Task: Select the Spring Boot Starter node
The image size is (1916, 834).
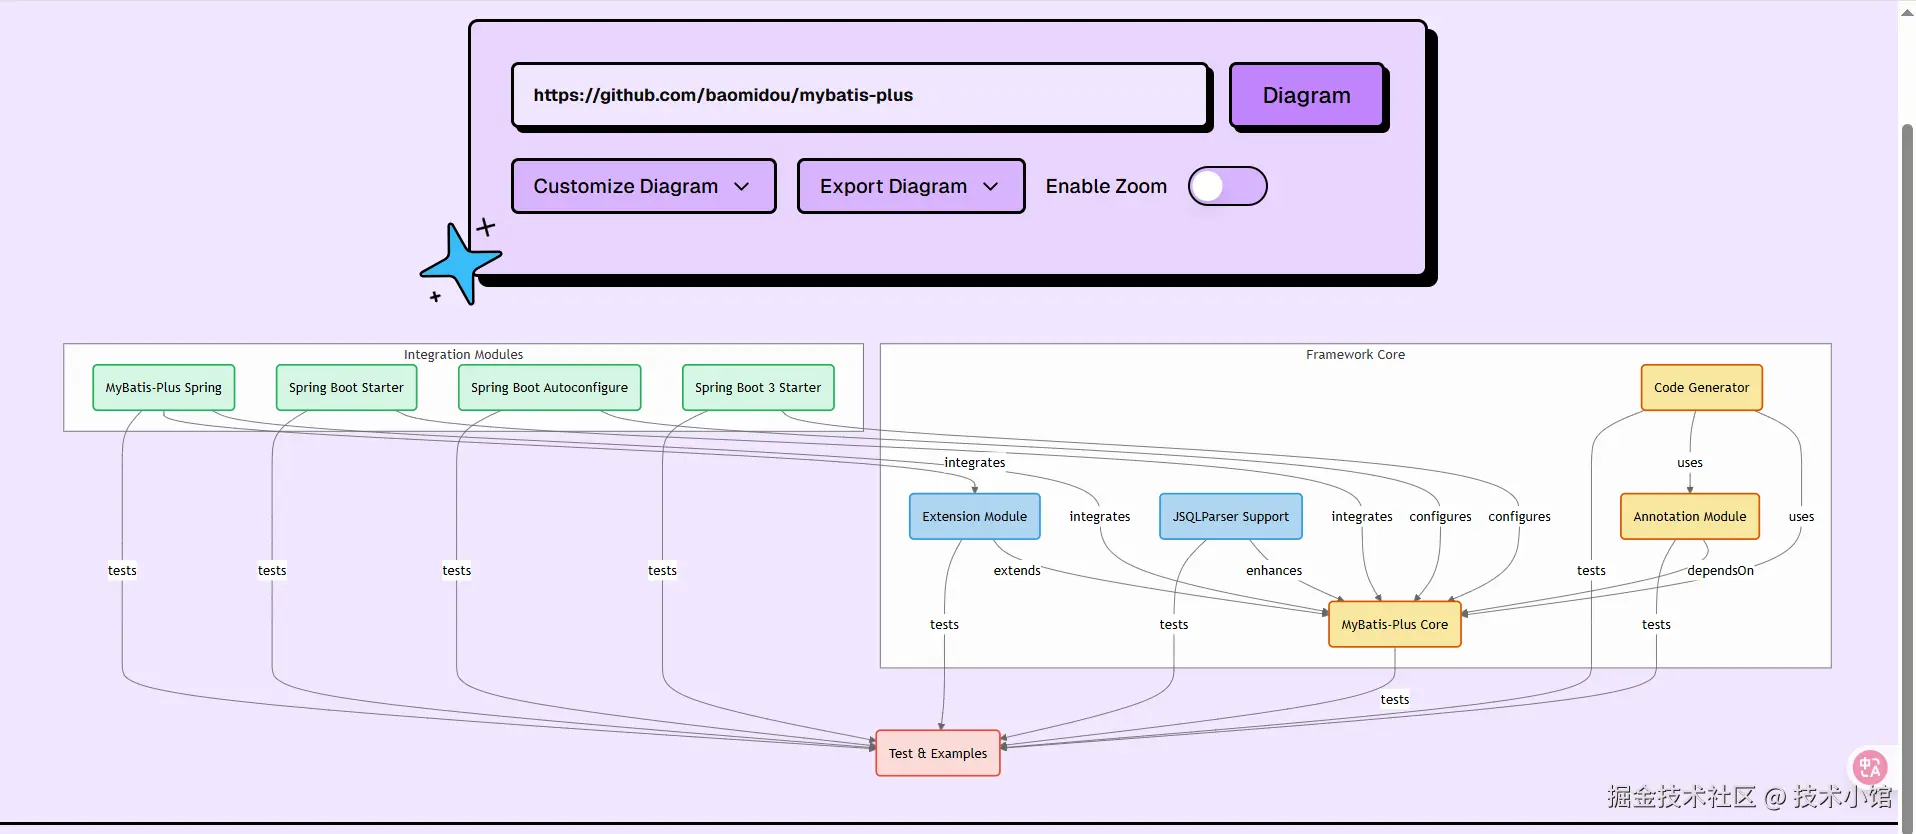Action: (x=346, y=388)
